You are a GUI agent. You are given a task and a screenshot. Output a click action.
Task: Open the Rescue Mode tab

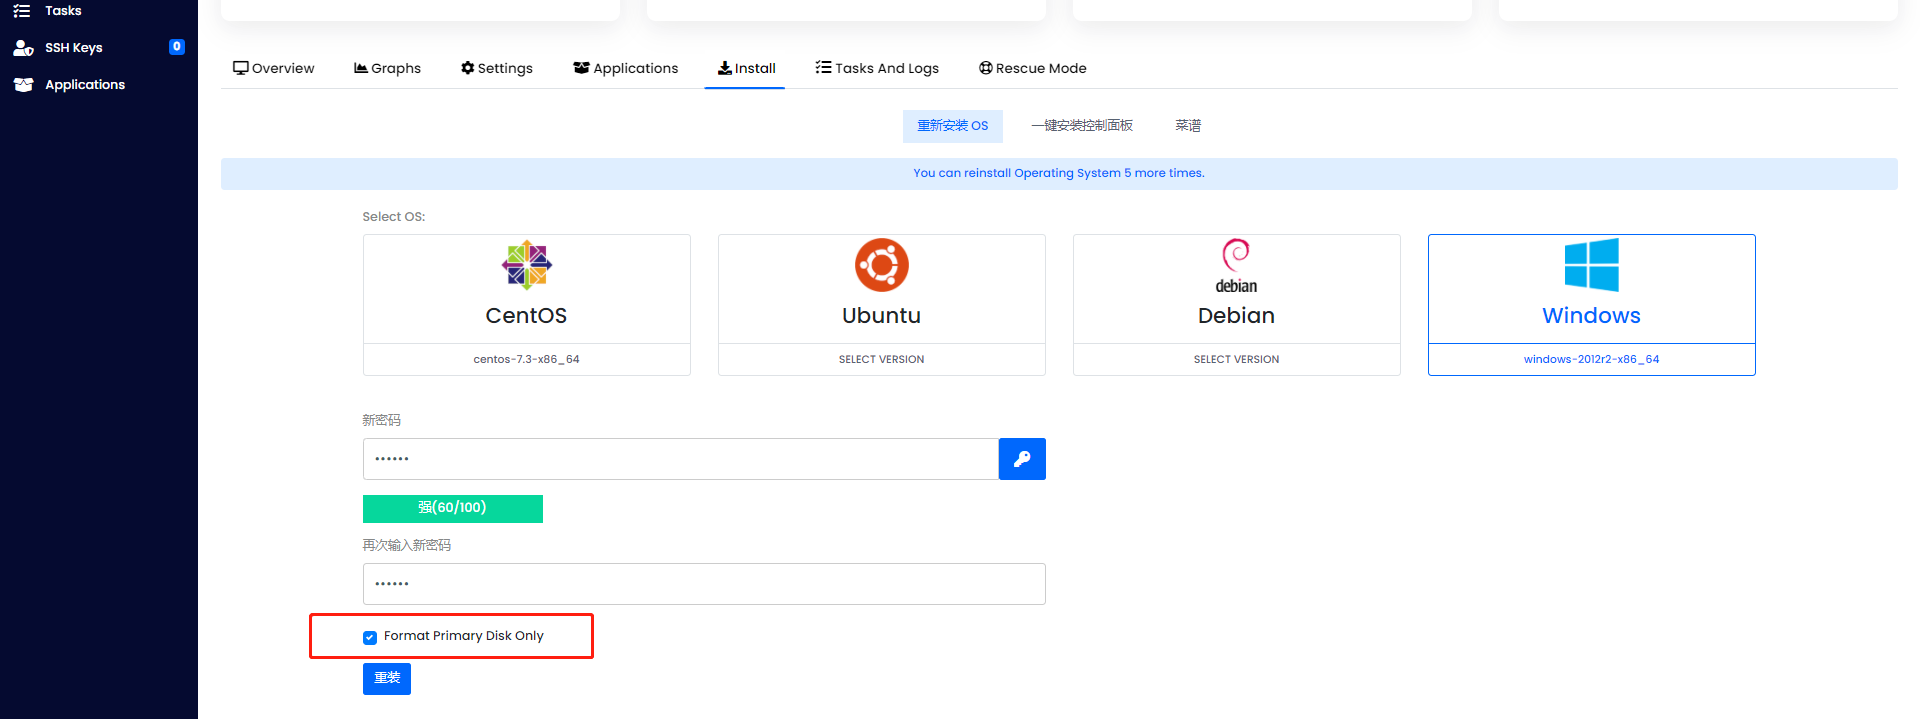click(1033, 68)
